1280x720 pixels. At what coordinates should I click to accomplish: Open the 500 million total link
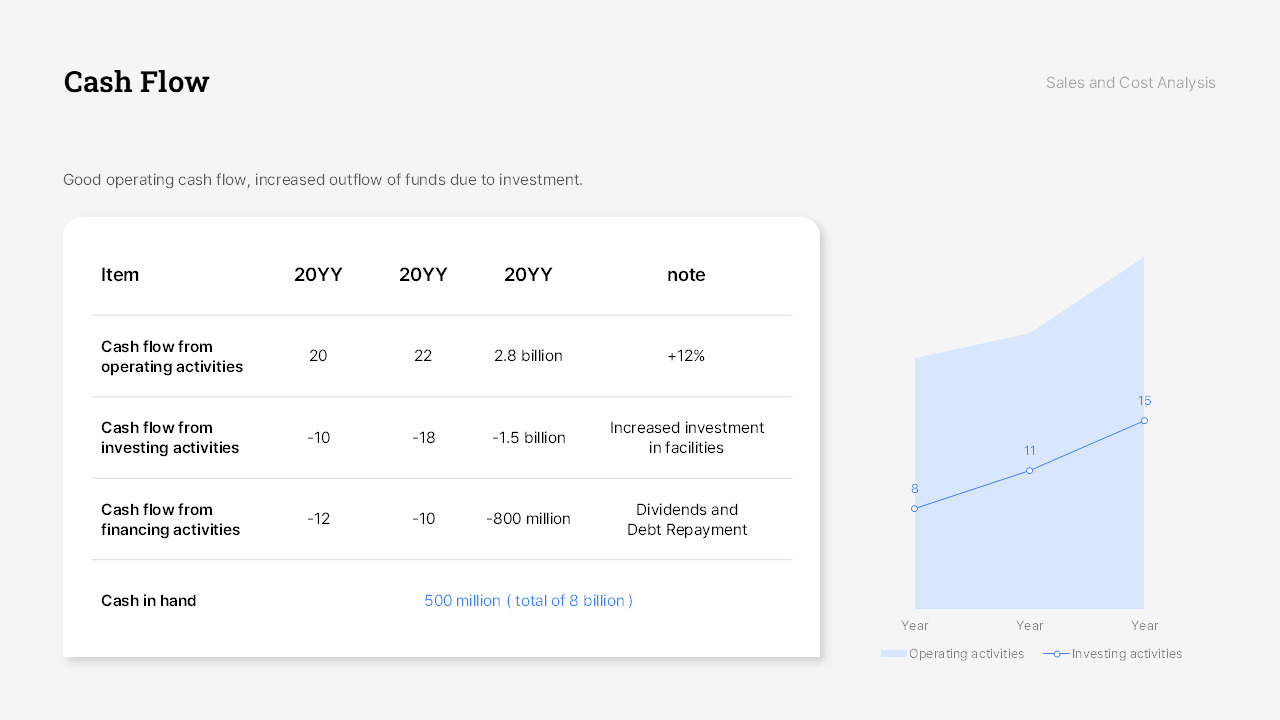(528, 600)
